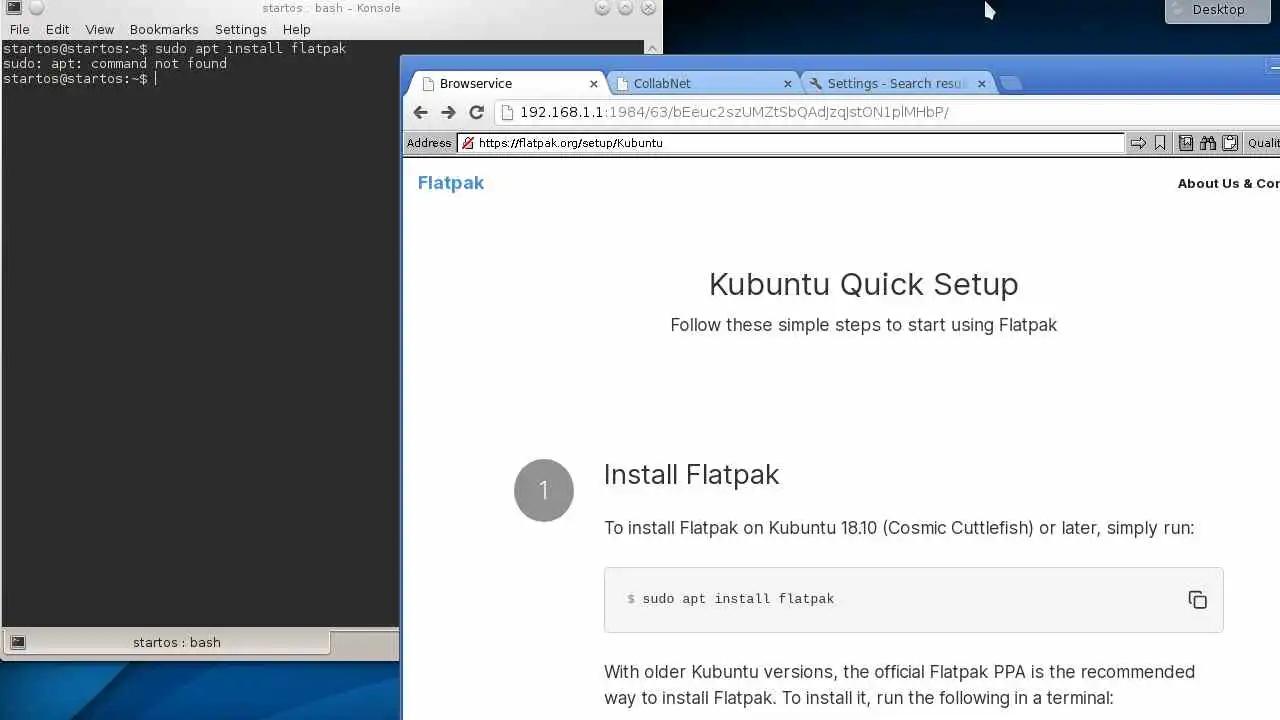Click the Desktop button at top right

(1217, 10)
